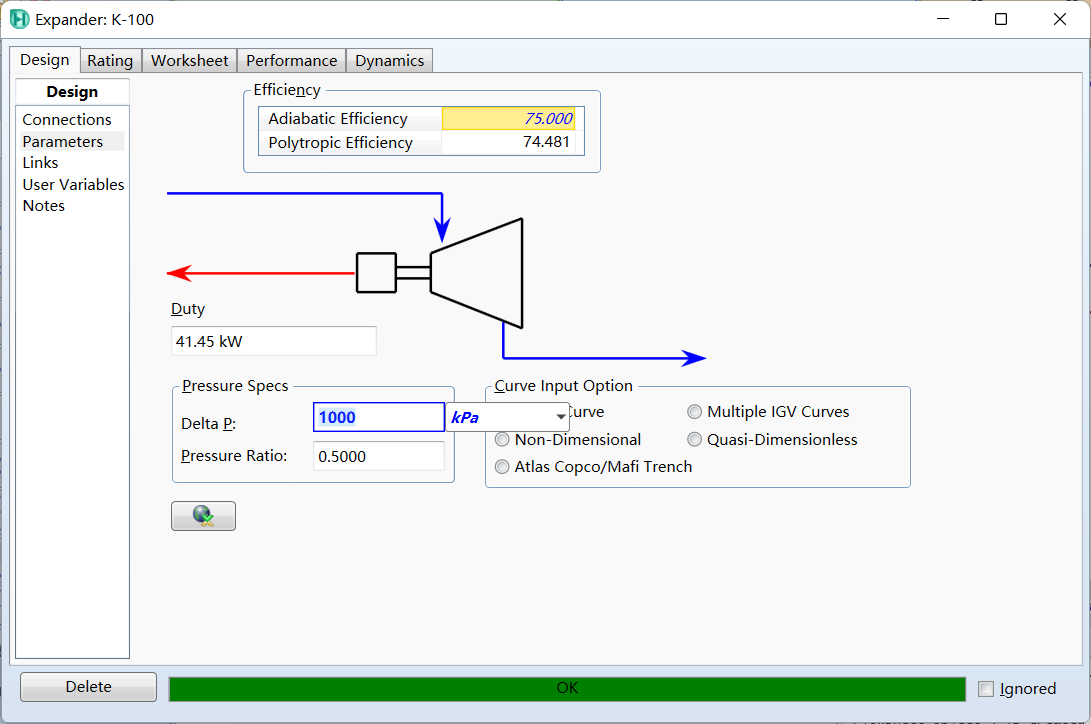This screenshot has height=724, width=1091.
Task: Select Atlas Copco/Mafi Trench radio button
Action: click(x=502, y=467)
